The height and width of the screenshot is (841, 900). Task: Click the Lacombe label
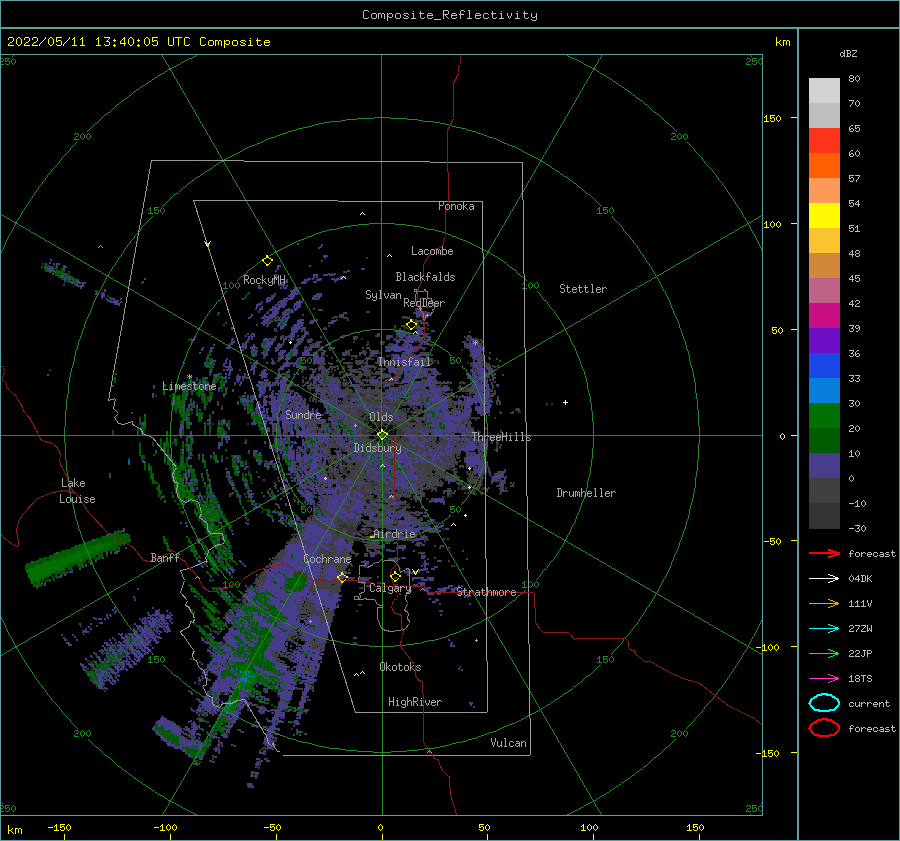click(x=432, y=251)
